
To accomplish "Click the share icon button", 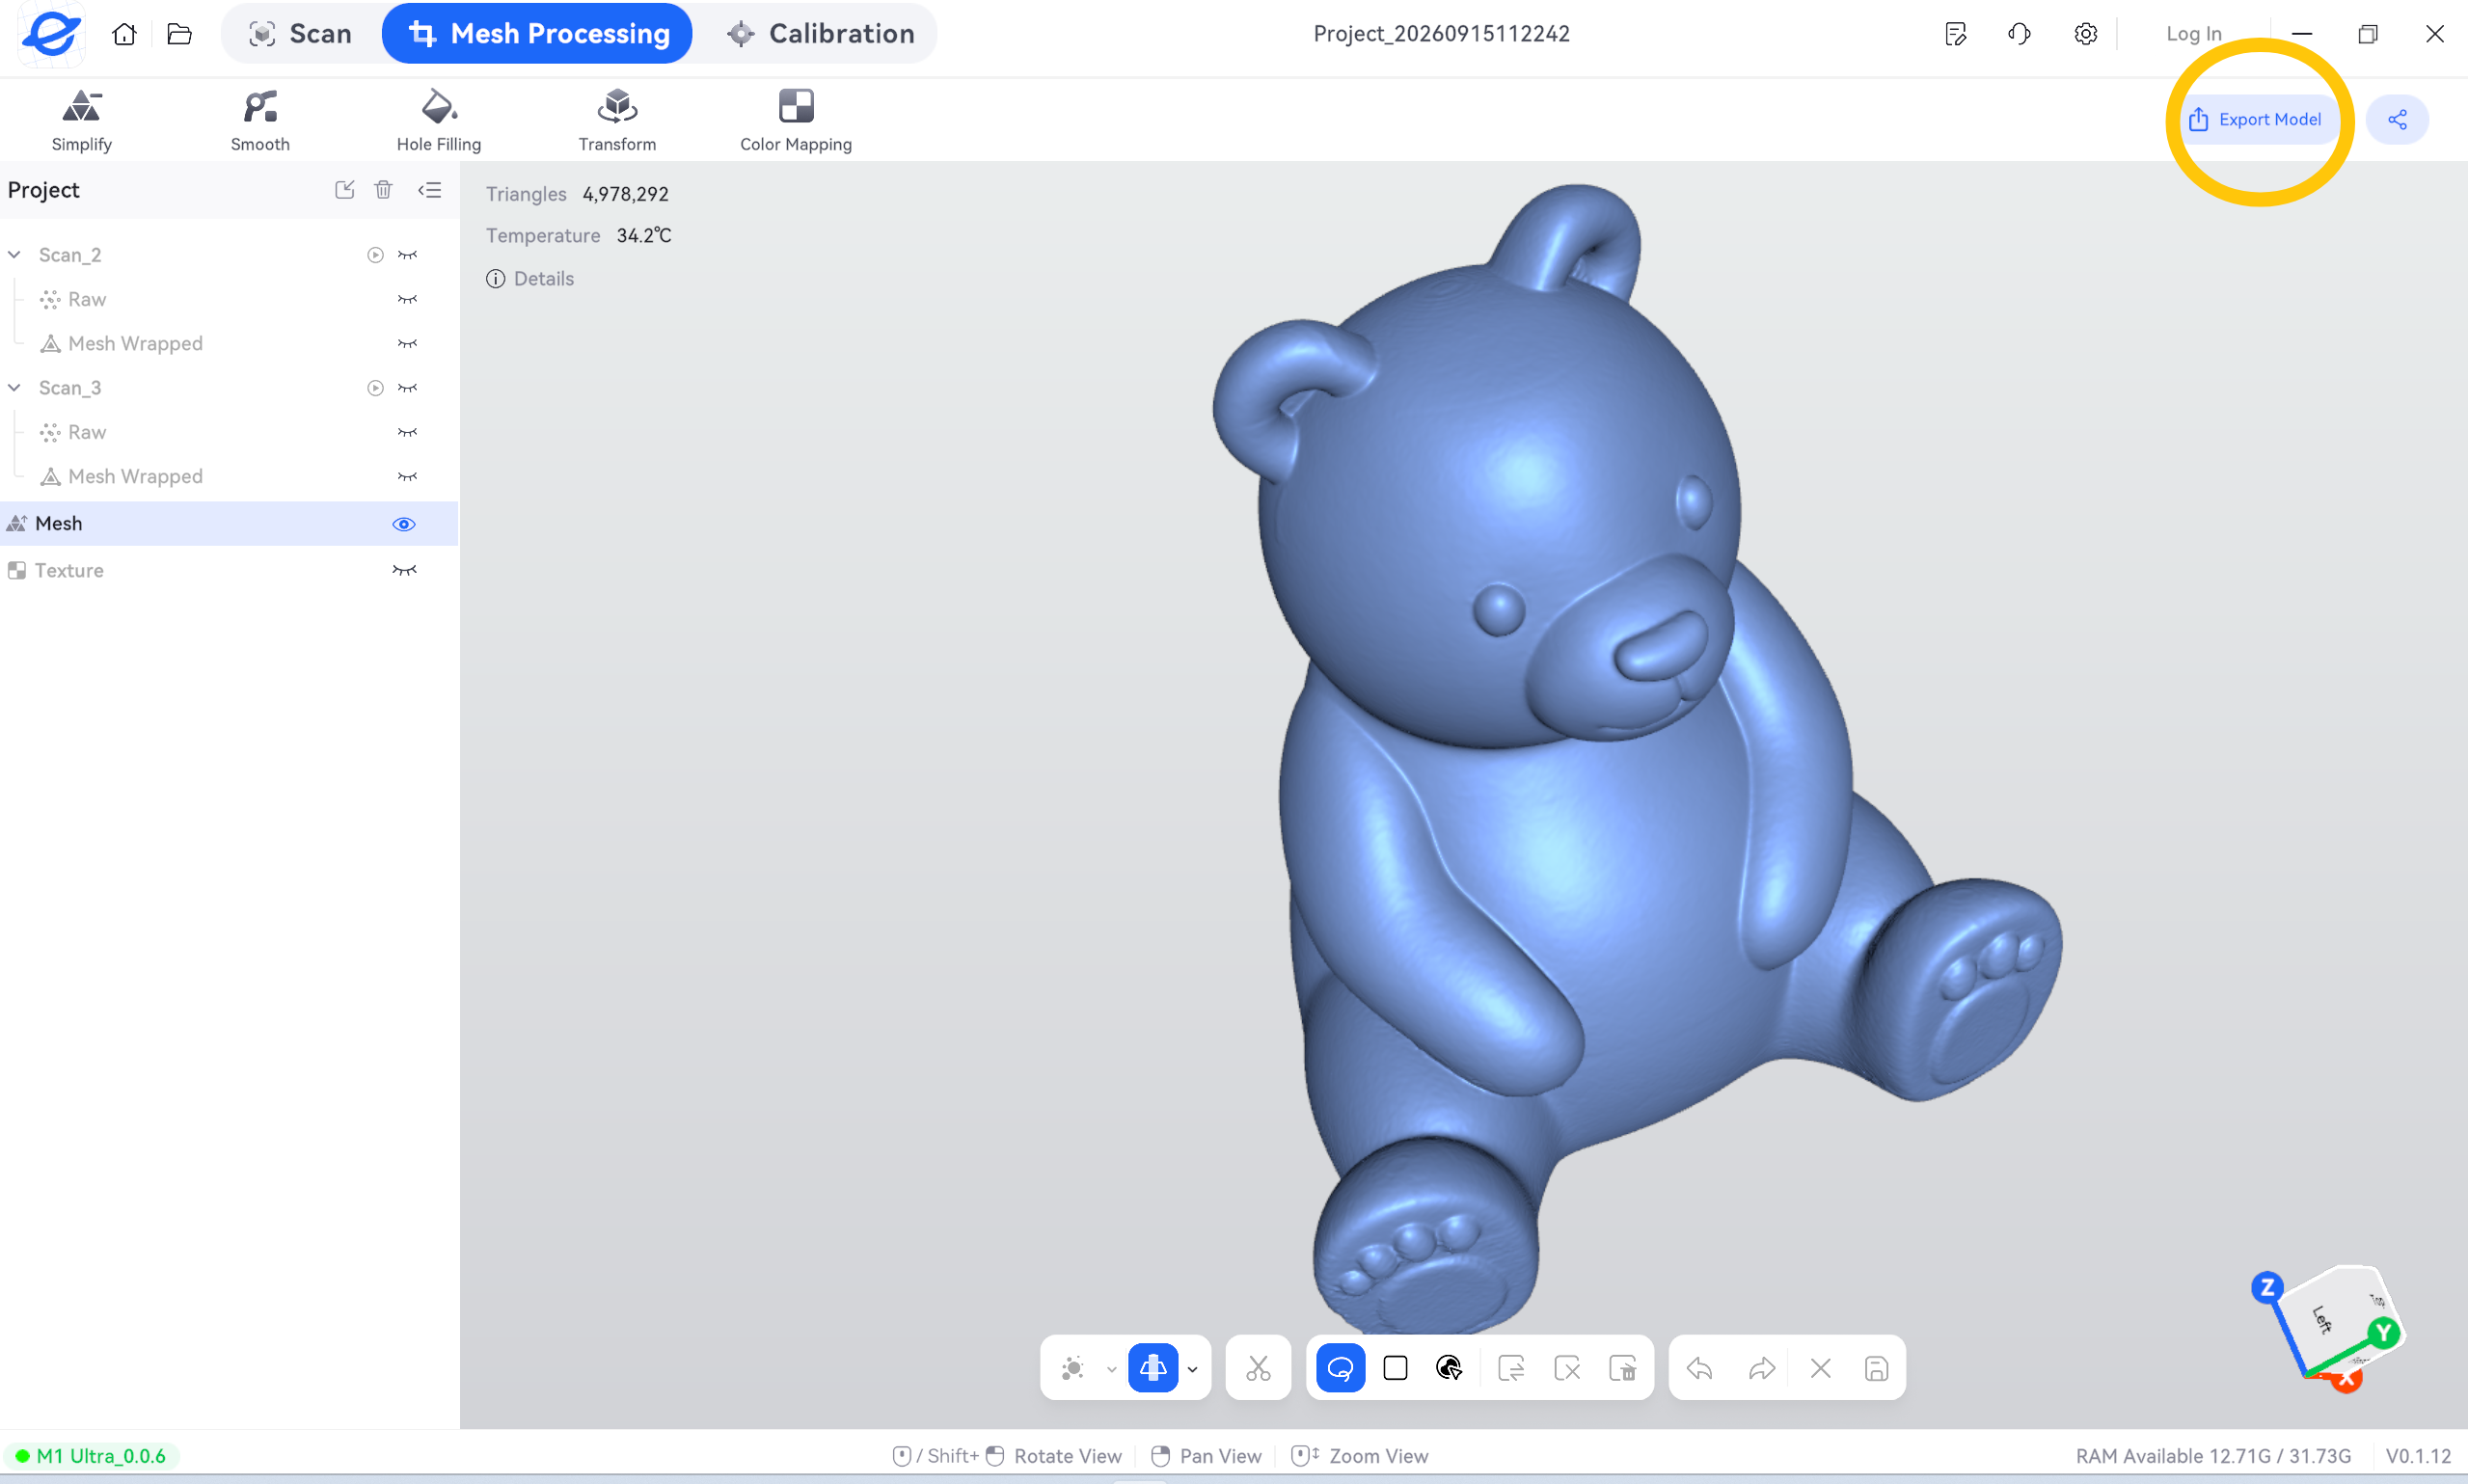I will point(2397,120).
